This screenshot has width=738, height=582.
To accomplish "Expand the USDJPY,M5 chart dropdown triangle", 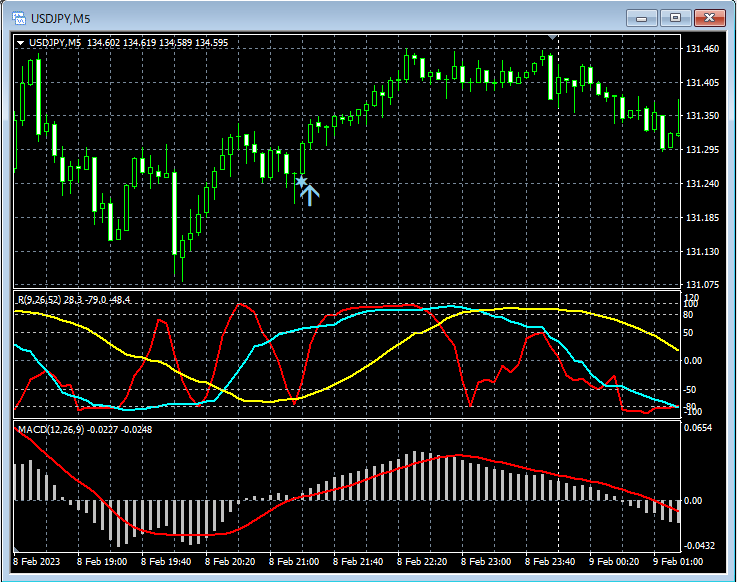I will [20, 43].
